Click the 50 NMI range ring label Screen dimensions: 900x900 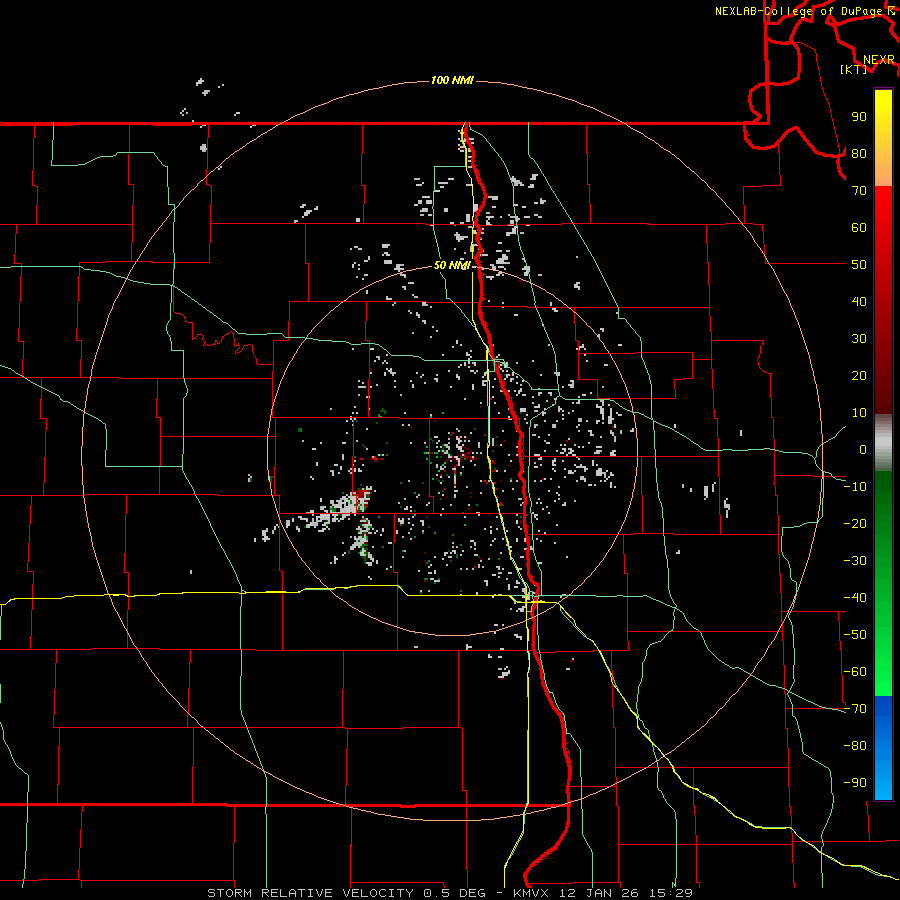(x=452, y=265)
